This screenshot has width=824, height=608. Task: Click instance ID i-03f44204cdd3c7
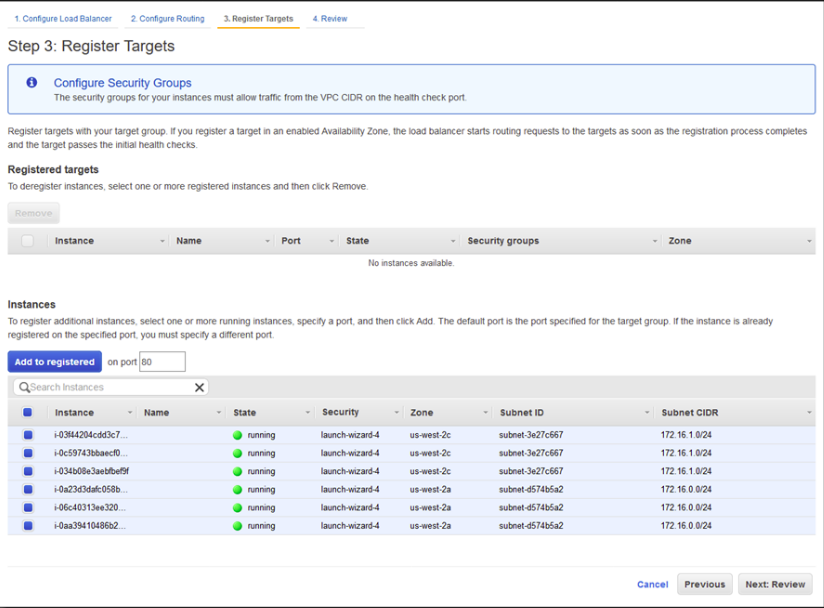pos(91,435)
